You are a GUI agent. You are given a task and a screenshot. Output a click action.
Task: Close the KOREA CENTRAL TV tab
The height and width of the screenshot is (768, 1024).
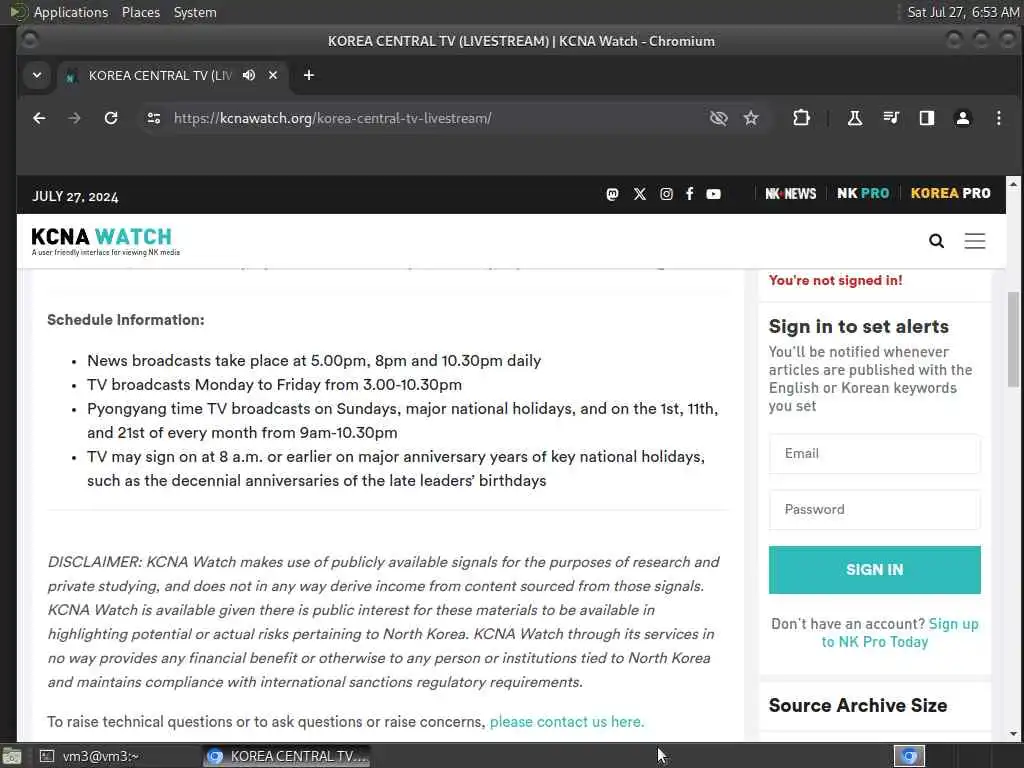tap(273, 75)
